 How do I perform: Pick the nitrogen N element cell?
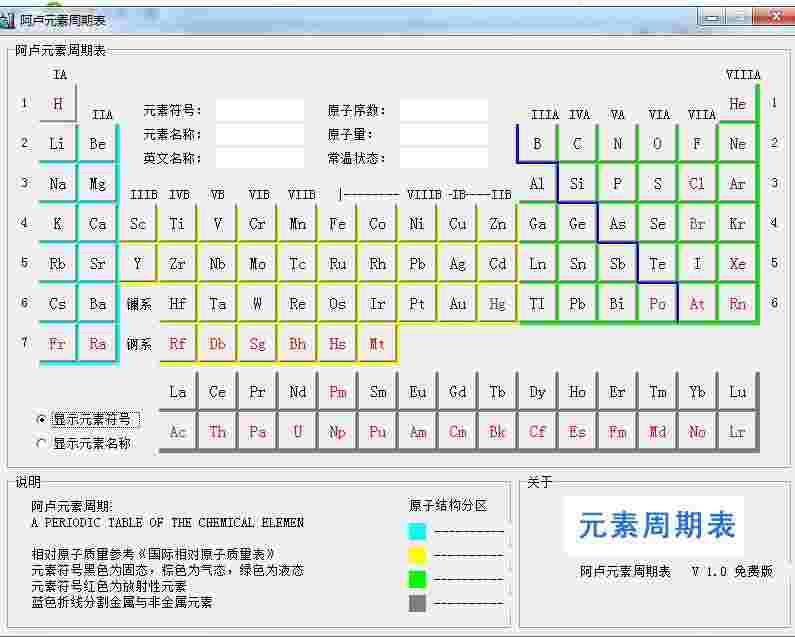pyautogui.click(x=618, y=144)
